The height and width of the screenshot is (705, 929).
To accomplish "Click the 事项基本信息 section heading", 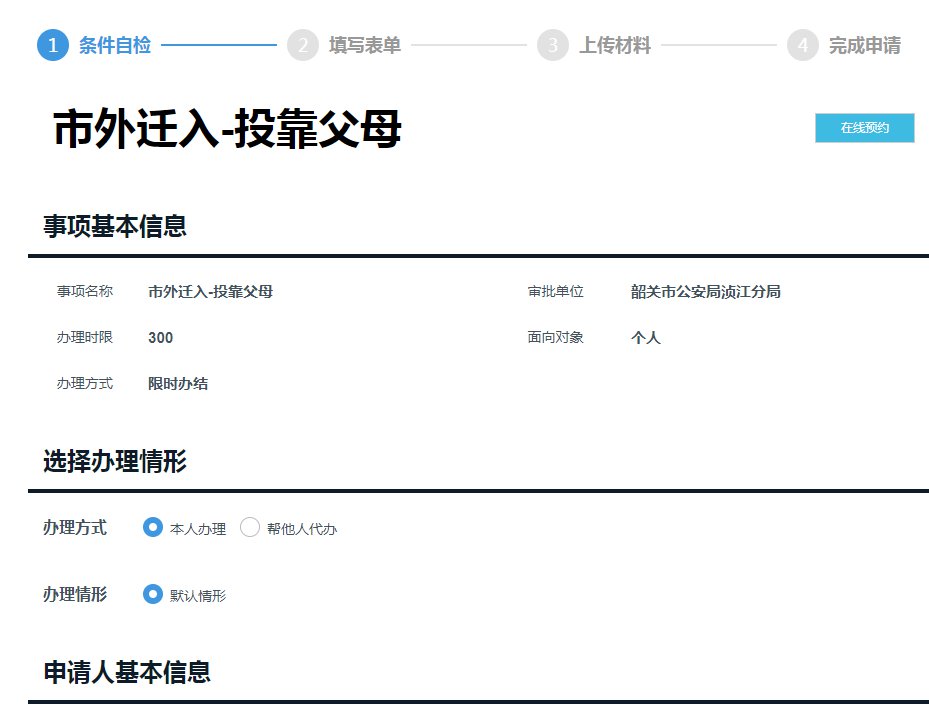I will [x=115, y=226].
